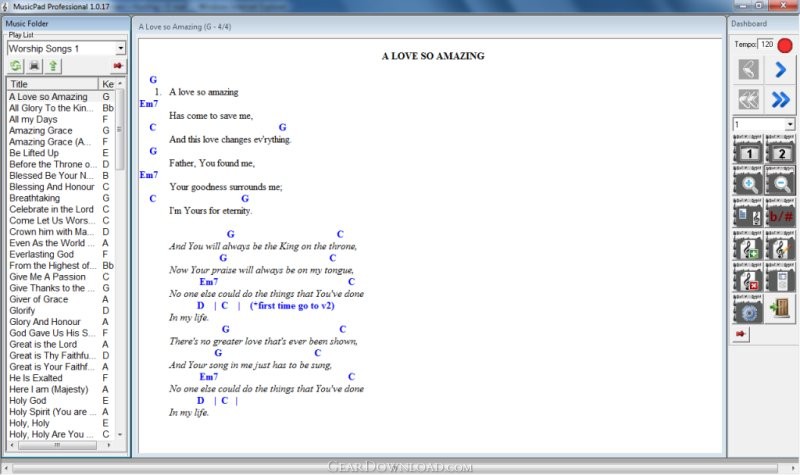This screenshot has width=800, height=475.
Task: Click the green upload arrow icon
Action: [x=53, y=66]
